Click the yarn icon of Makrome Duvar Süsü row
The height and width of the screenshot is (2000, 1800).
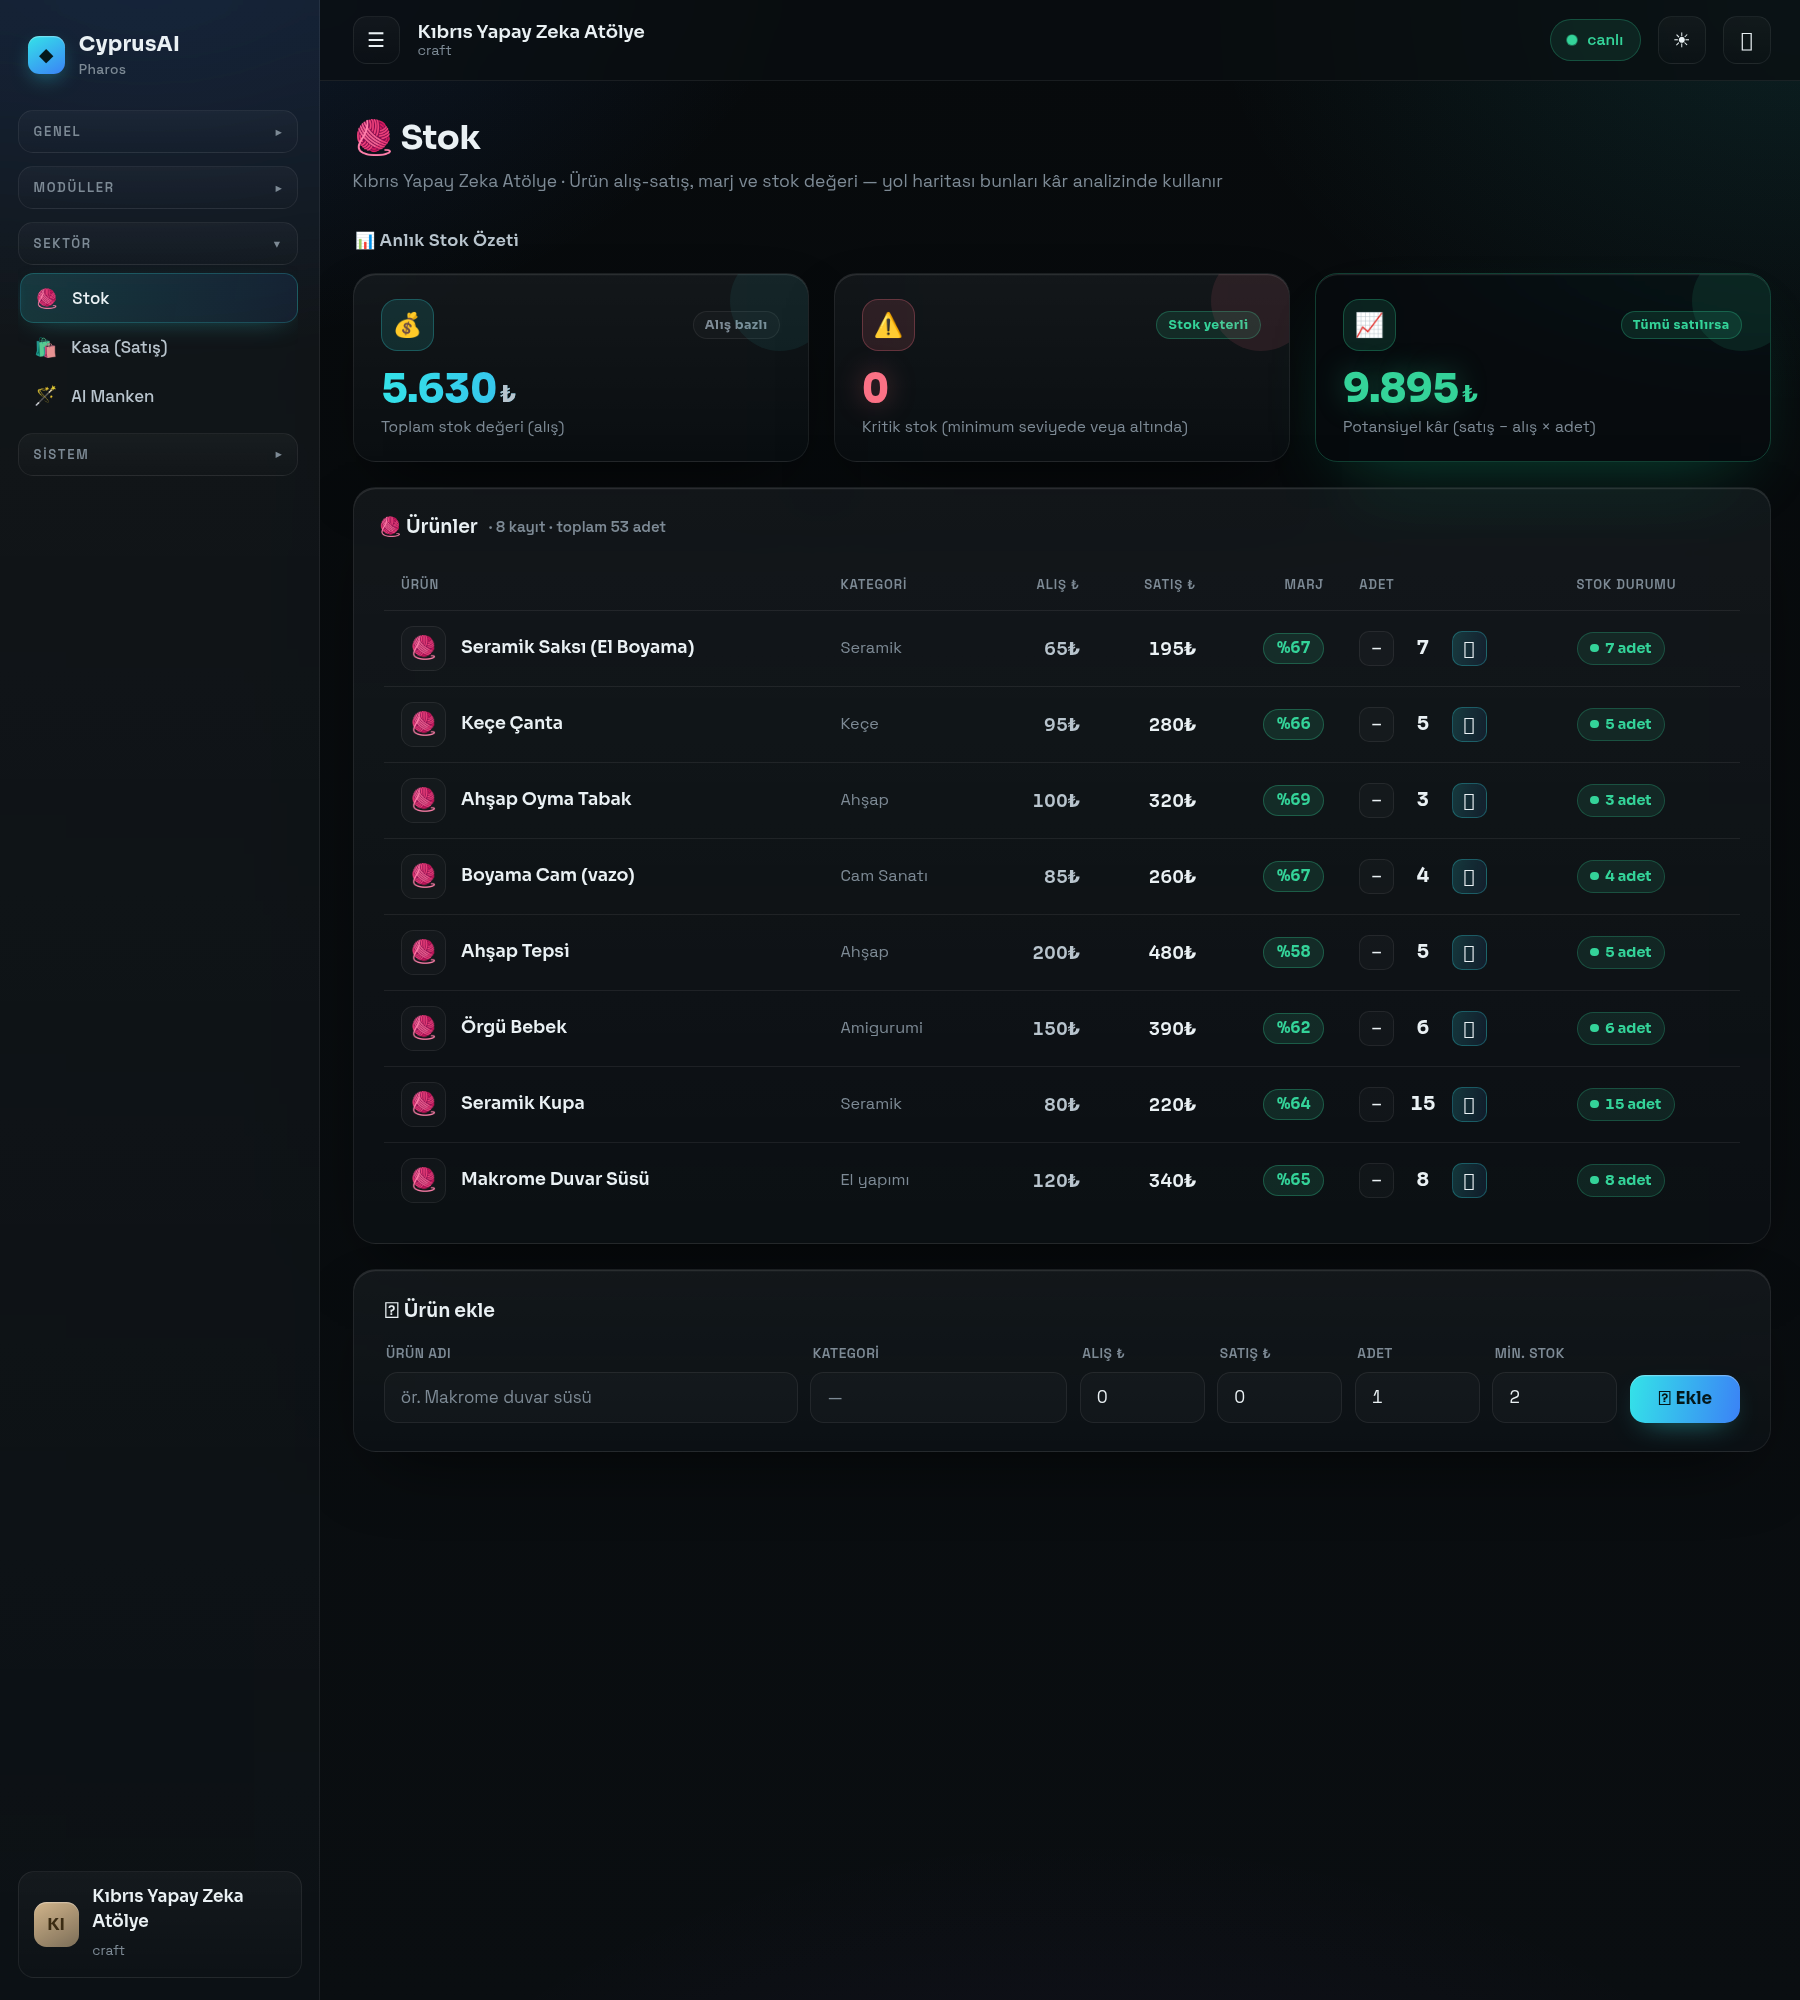423,1180
